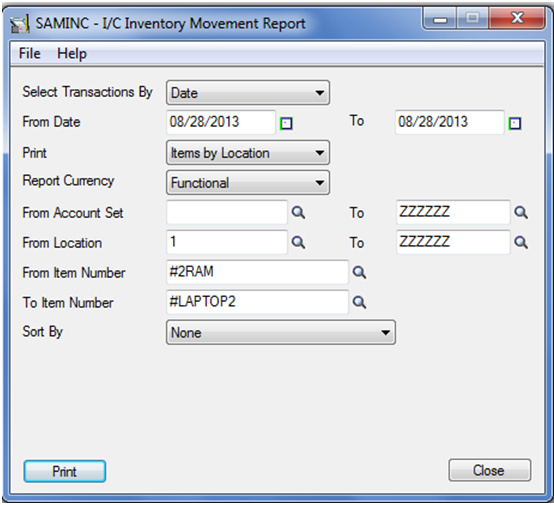Click the To Item Number field #LAPTOP2

click(x=258, y=302)
